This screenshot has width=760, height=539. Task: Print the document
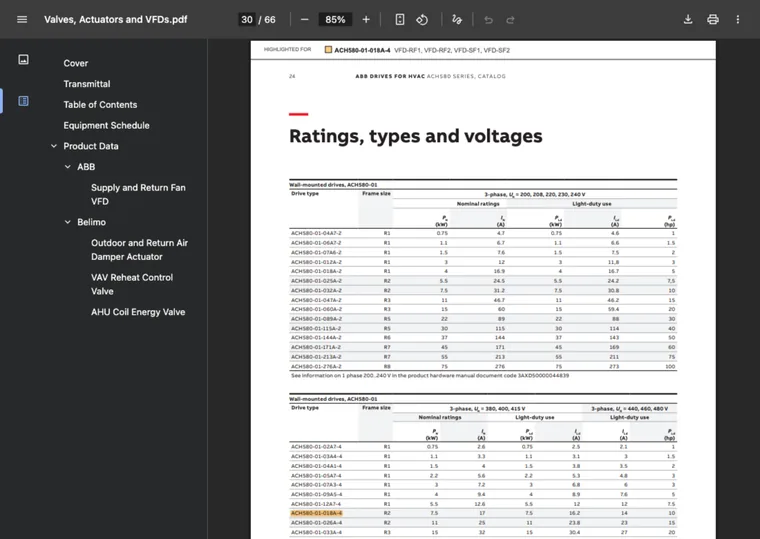(x=712, y=19)
